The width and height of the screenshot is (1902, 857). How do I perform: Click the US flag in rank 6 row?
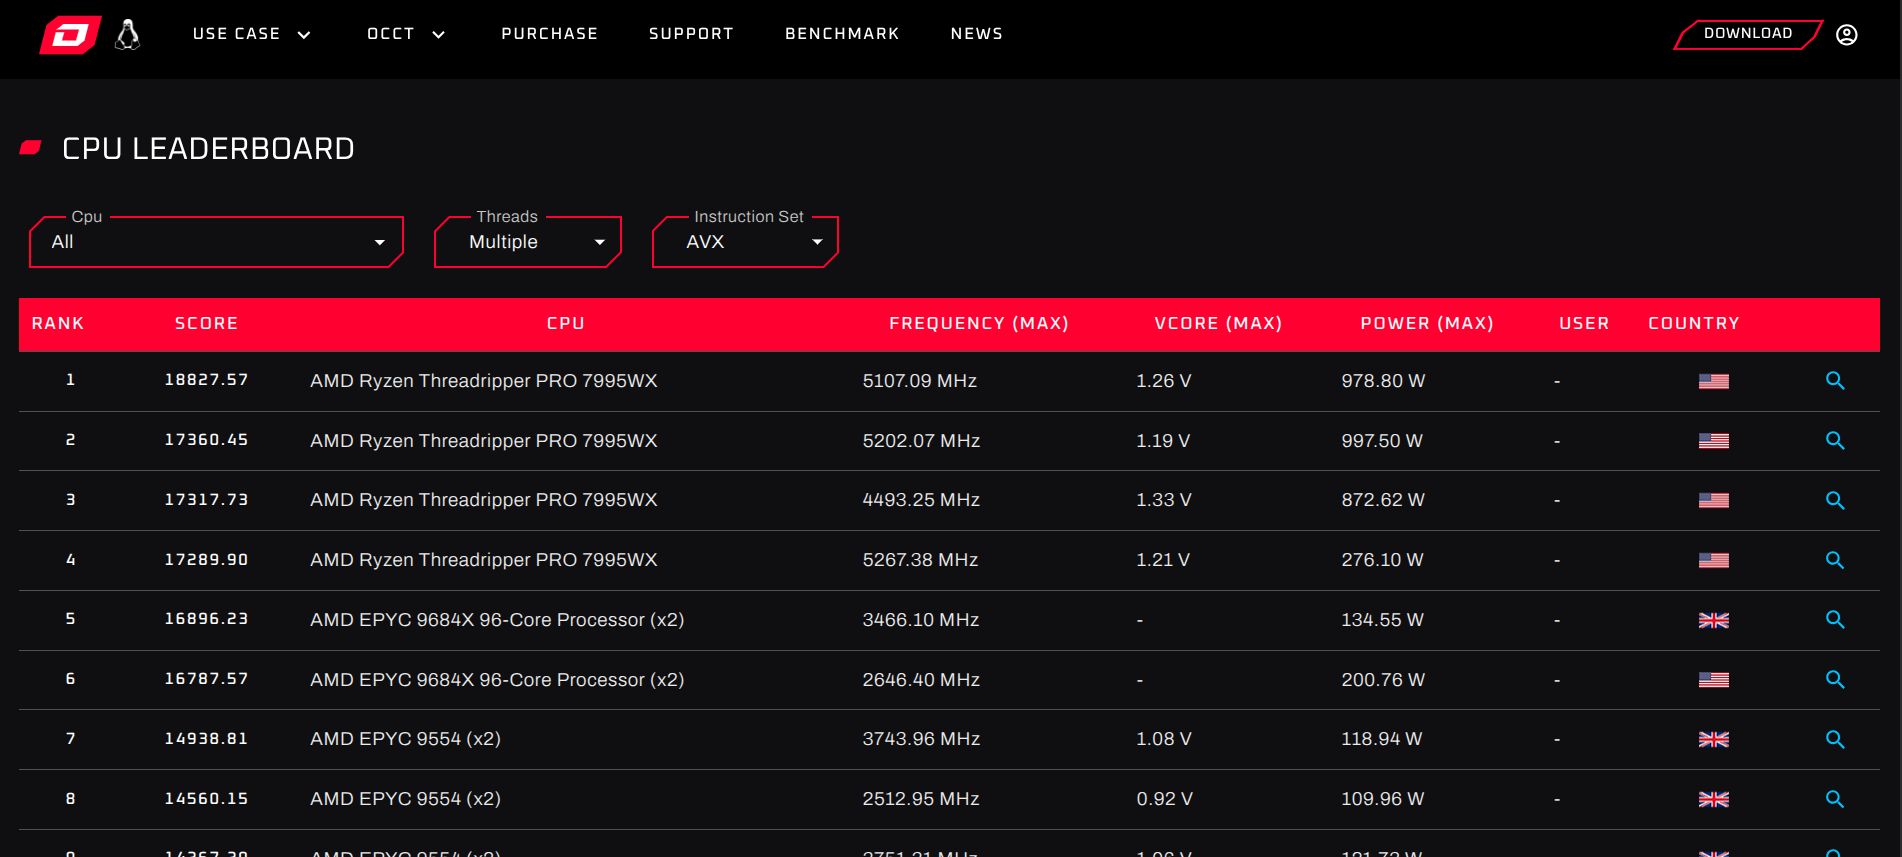pos(1713,680)
